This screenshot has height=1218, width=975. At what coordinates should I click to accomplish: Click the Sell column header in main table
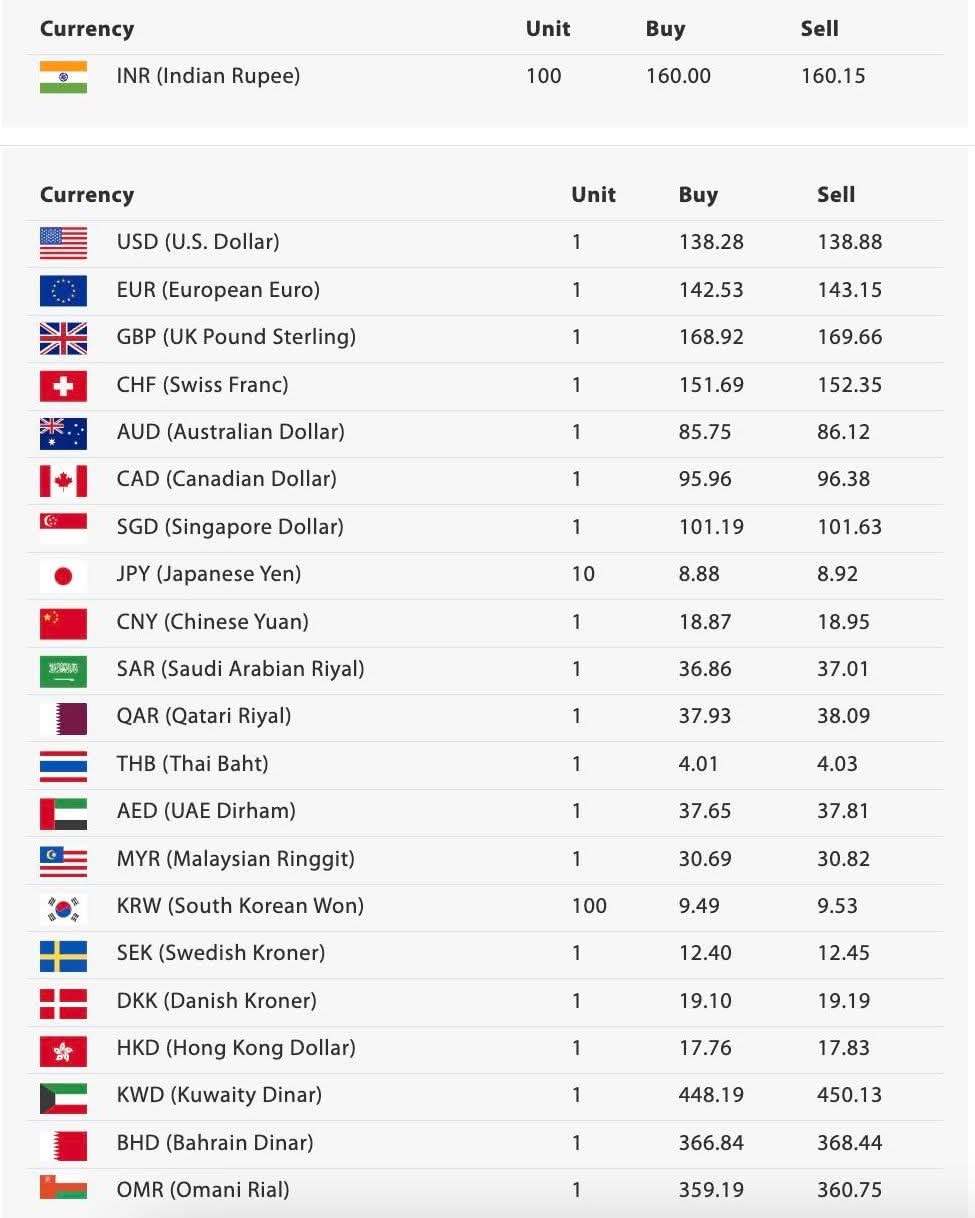[x=835, y=195]
